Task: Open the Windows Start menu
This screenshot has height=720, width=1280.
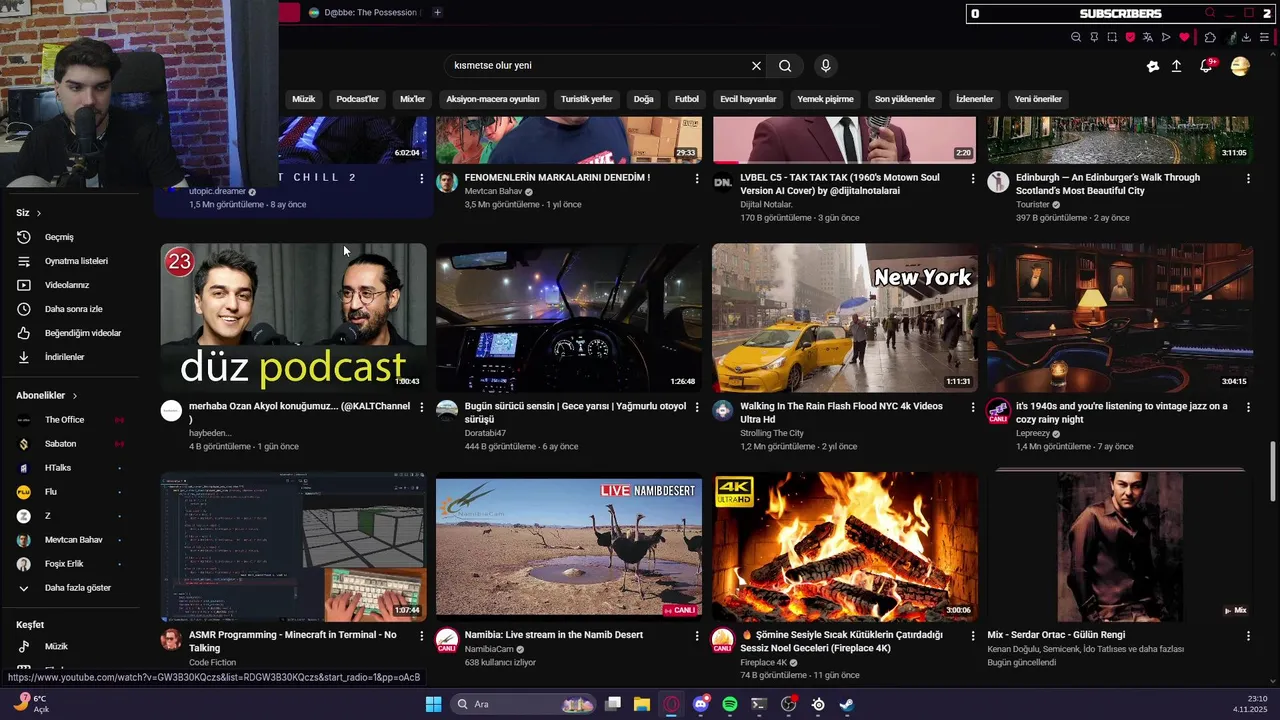Action: 433,704
